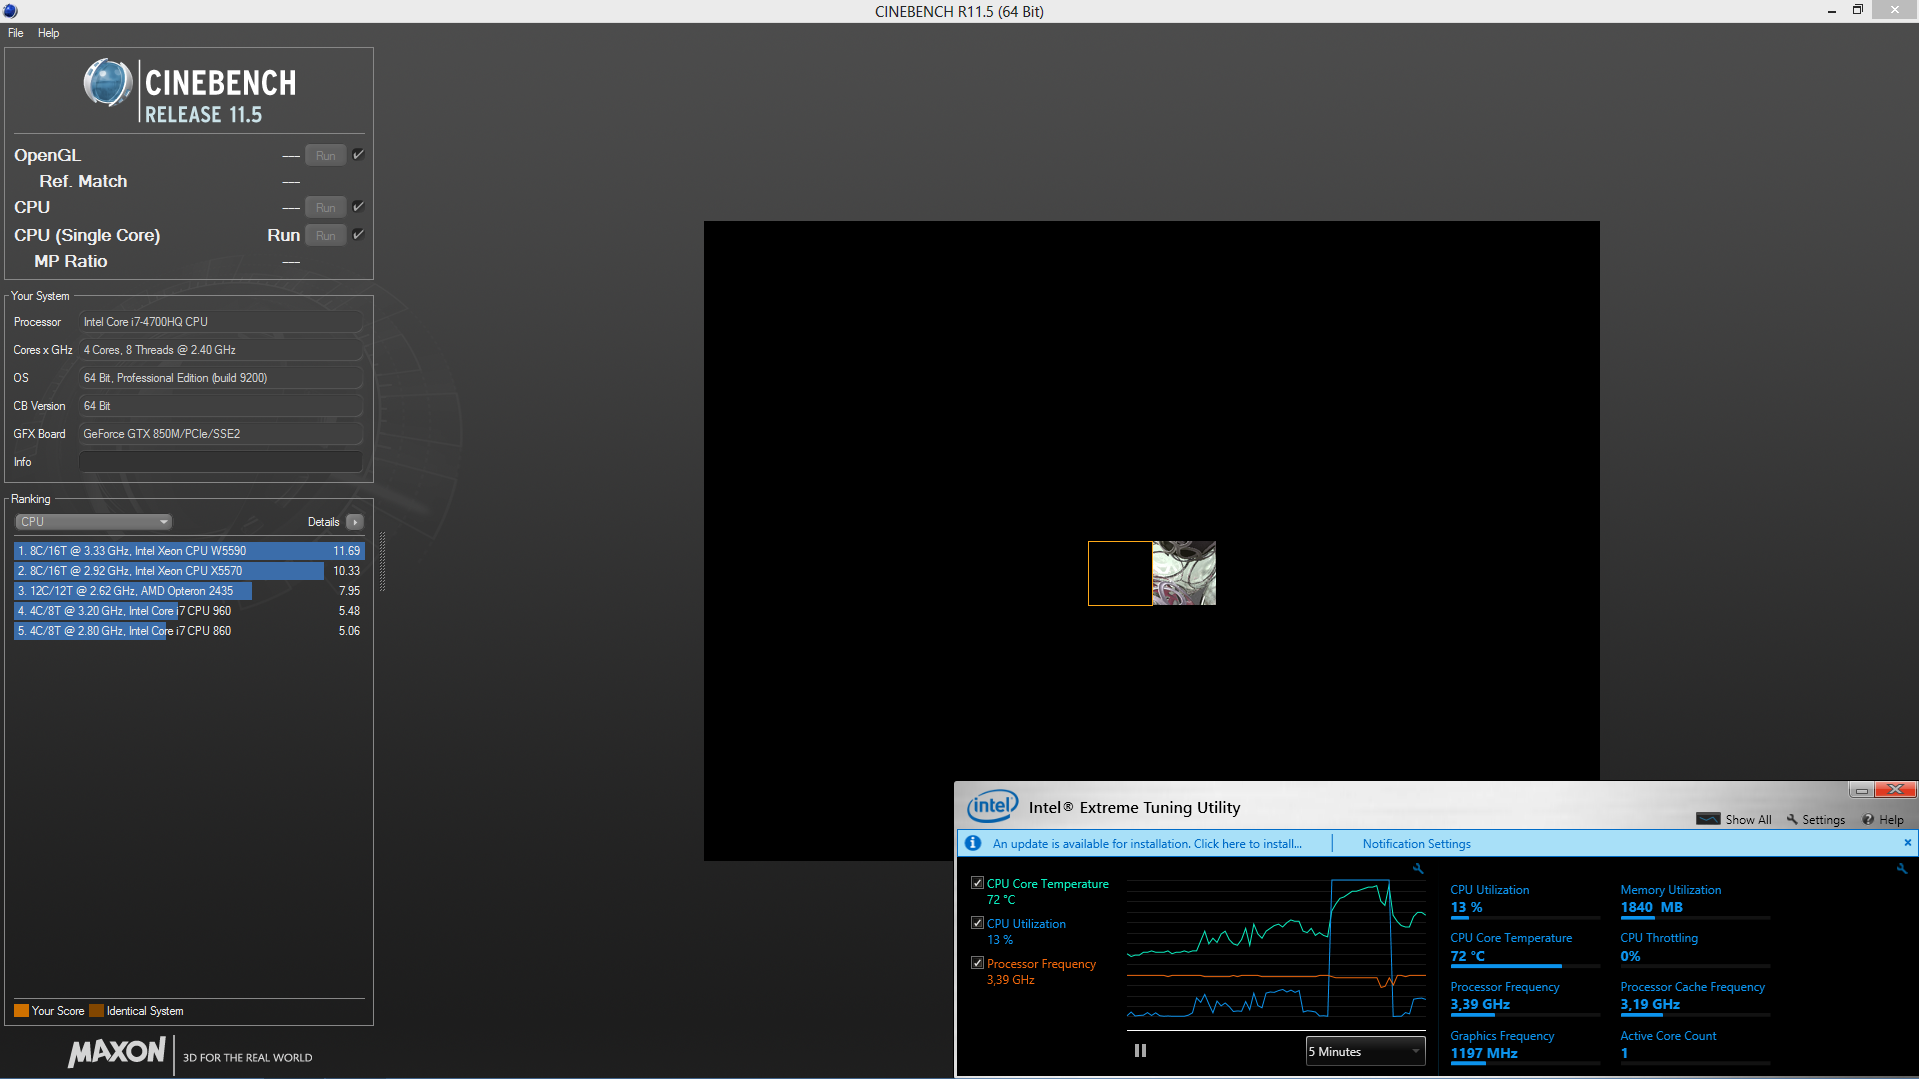Select ranking row Intel Core i7 CPU 960

(x=188, y=611)
